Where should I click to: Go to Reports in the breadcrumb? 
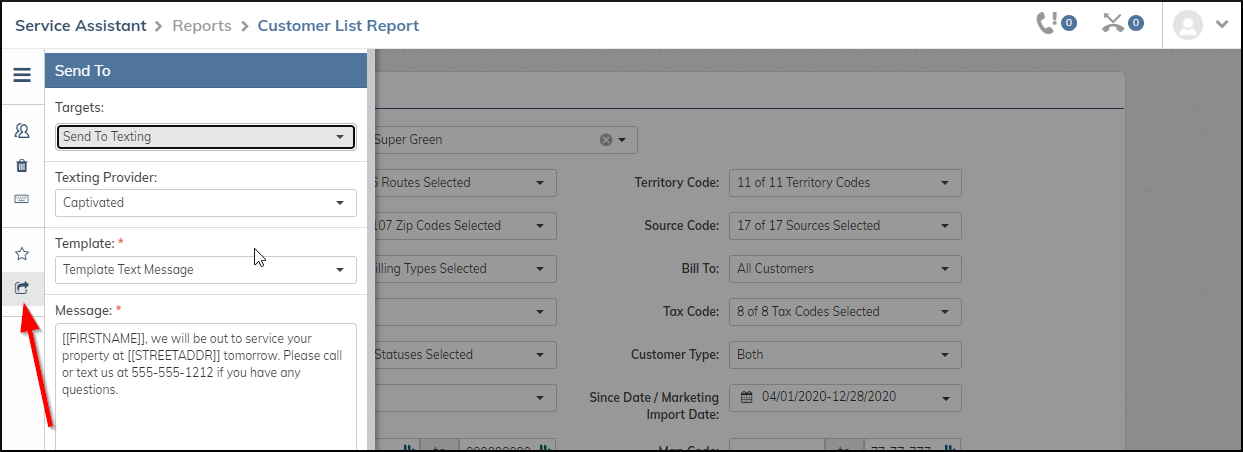point(201,25)
